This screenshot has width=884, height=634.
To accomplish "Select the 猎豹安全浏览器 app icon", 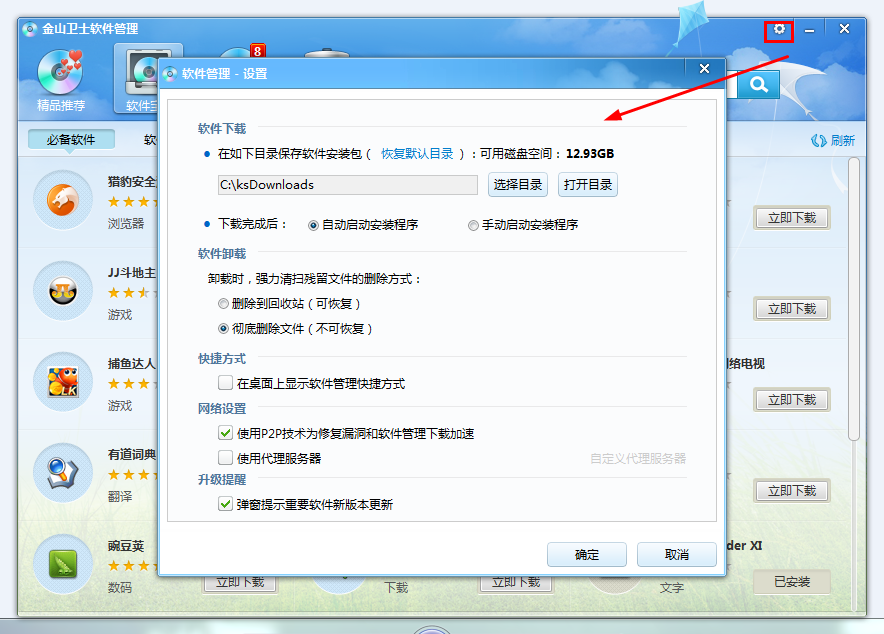I will click(x=63, y=201).
